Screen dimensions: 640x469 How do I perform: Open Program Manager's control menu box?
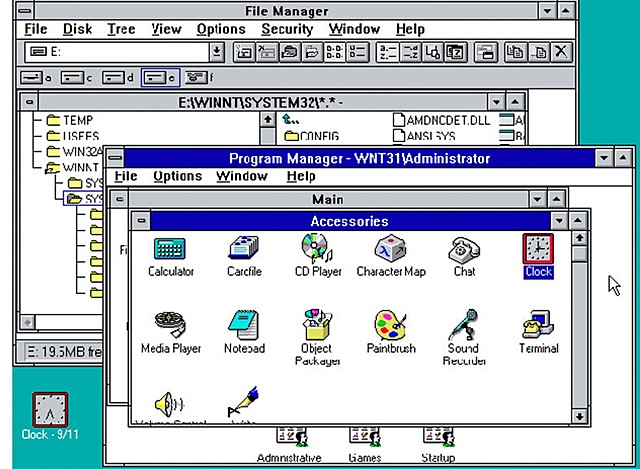pyautogui.click(x=116, y=158)
